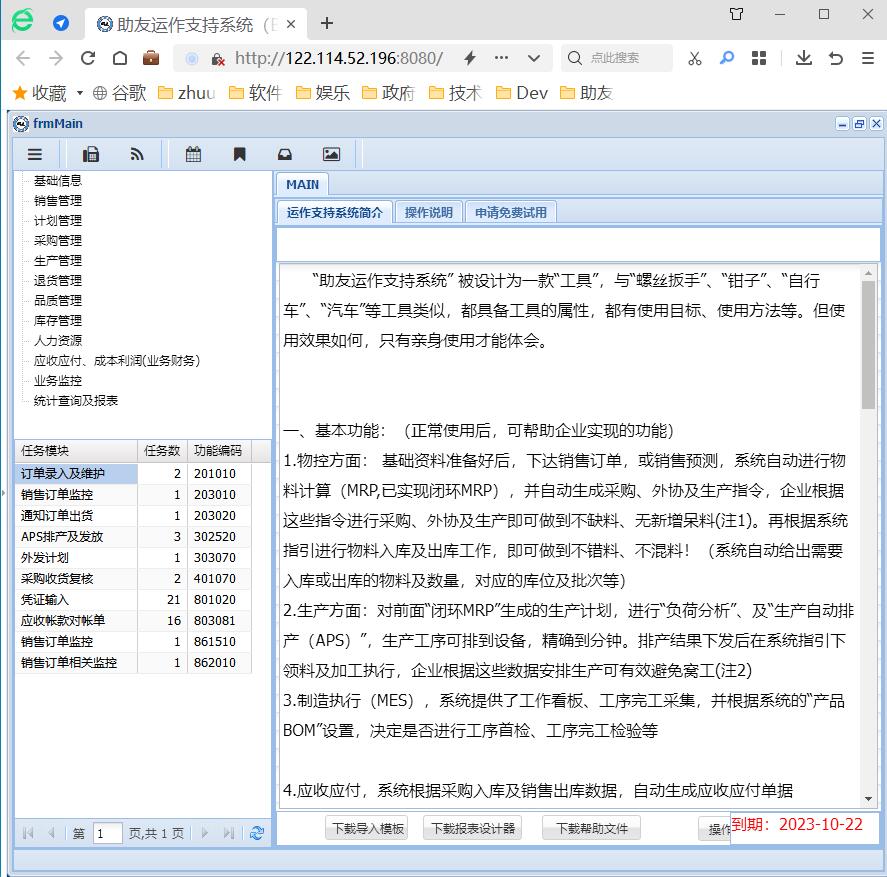Switch to the 操作说明 tab

[x=428, y=212]
